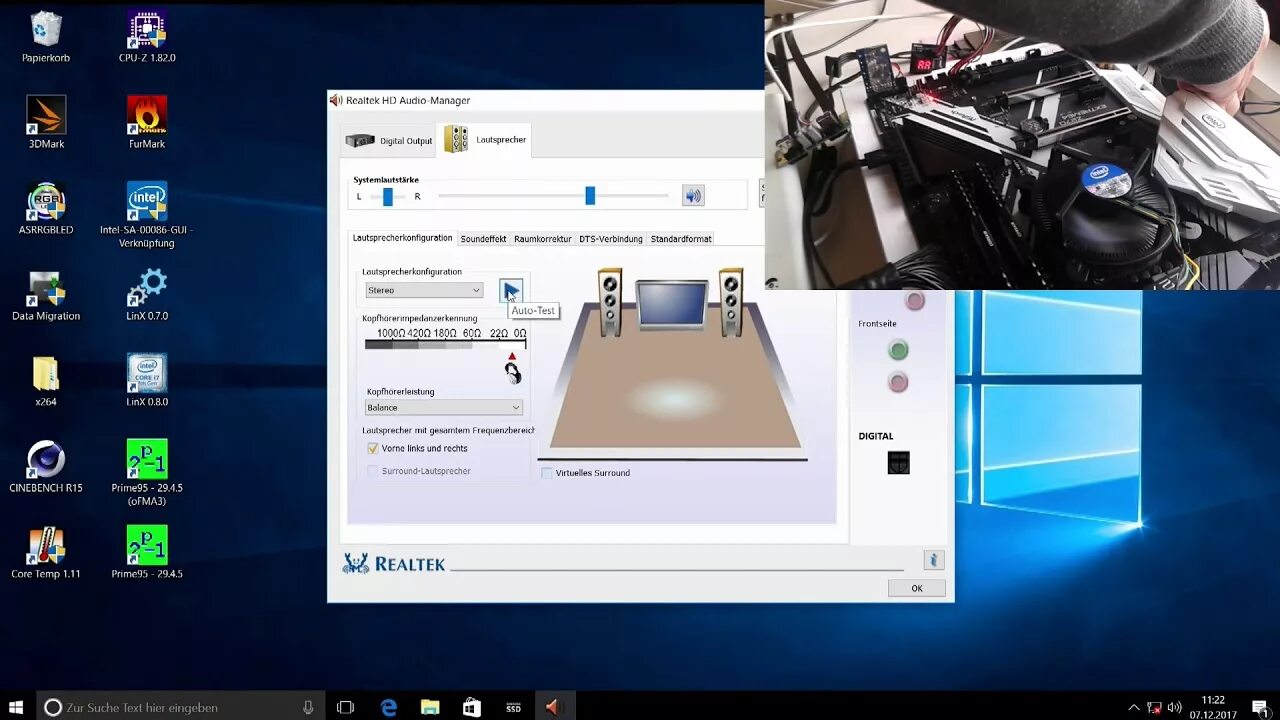
Task: Open the Raumkorrektur tab
Action: point(543,239)
